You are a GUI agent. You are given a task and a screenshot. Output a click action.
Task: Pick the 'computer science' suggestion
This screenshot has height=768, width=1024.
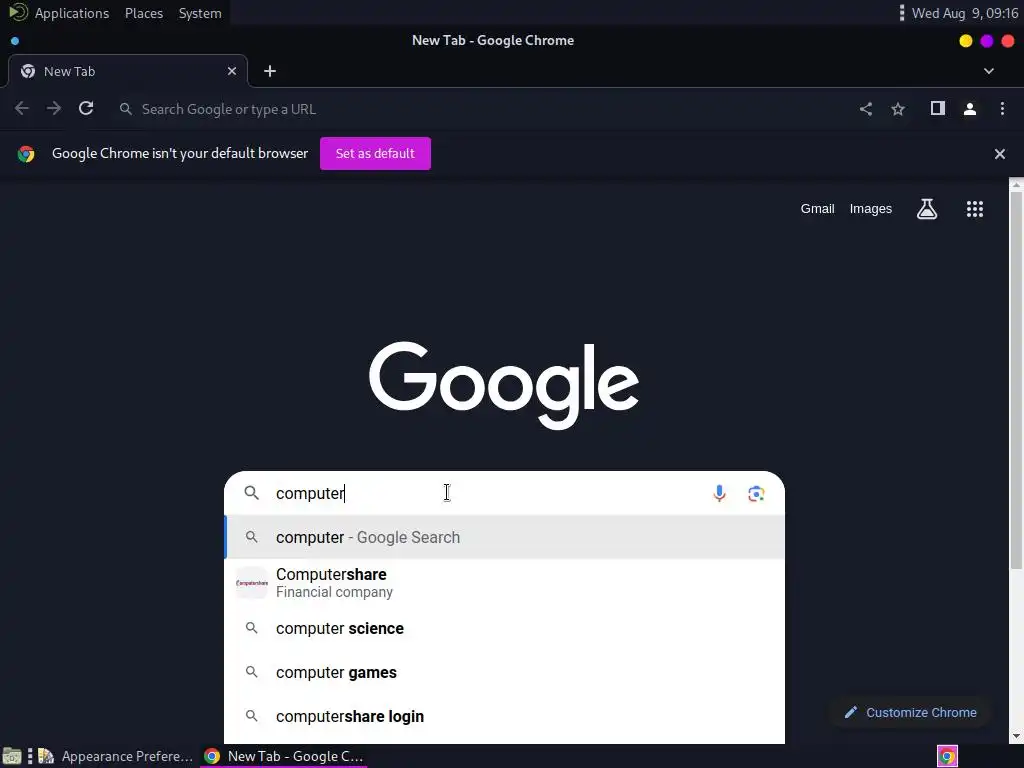pyautogui.click(x=504, y=628)
